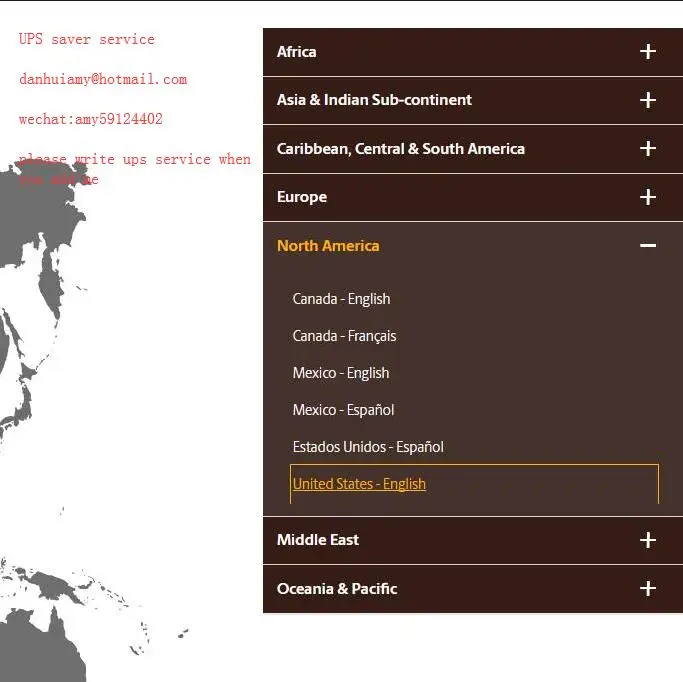Choose Canada - English site
This screenshot has height=682, width=683.
pyautogui.click(x=342, y=299)
